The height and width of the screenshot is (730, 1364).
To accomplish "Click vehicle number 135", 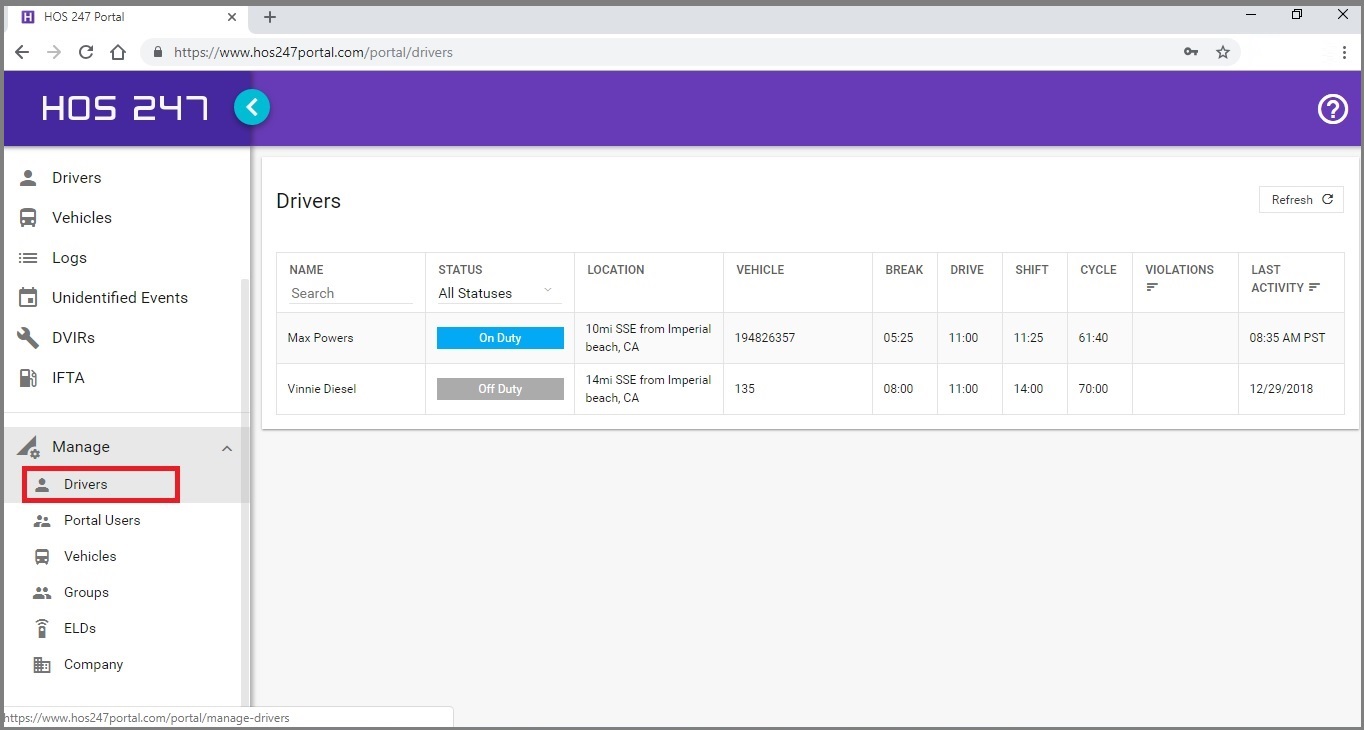I will tap(745, 389).
